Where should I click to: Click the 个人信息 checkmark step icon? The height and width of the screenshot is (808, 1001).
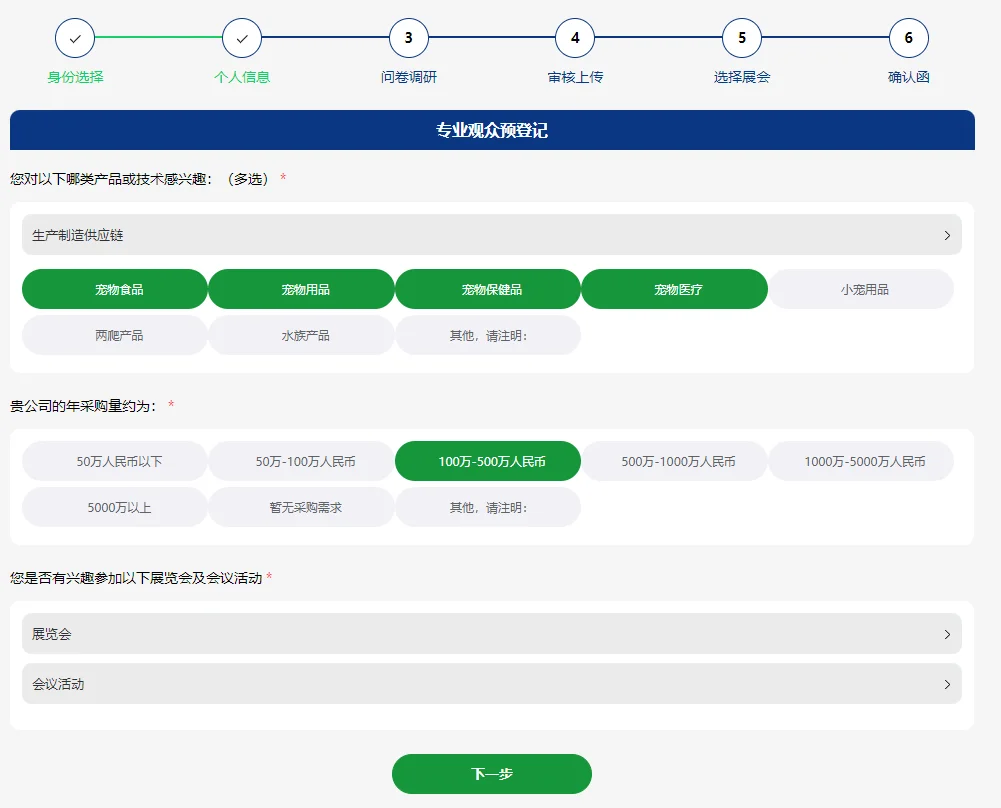coord(241,37)
